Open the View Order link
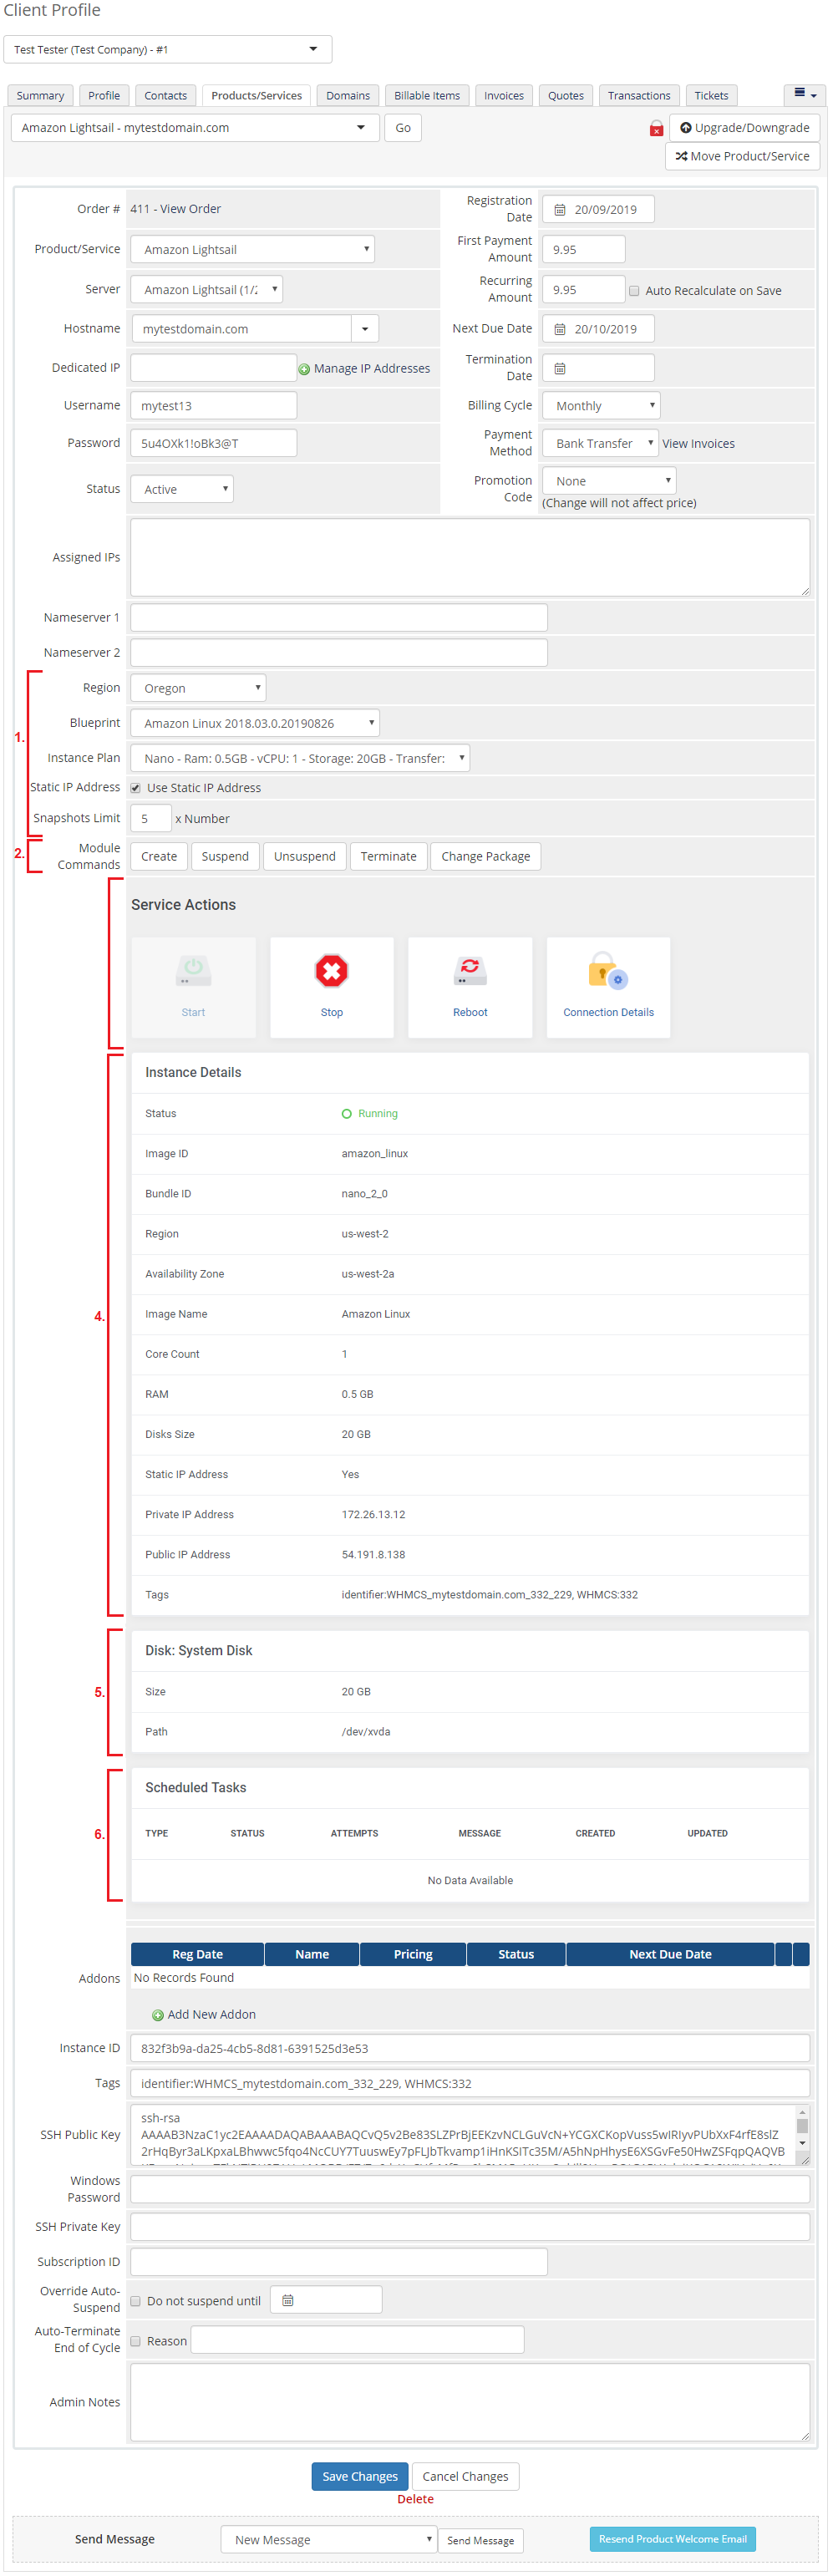 pyautogui.click(x=190, y=209)
